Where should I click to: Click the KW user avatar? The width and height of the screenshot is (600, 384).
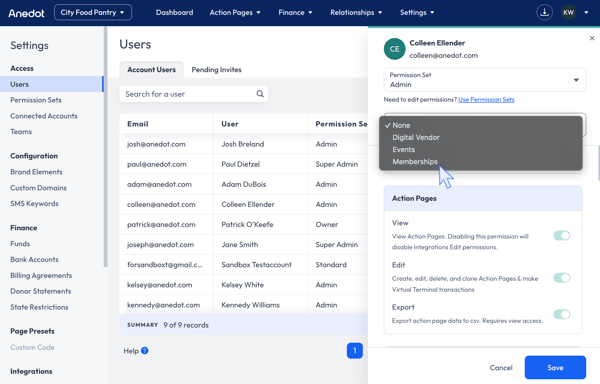pos(568,13)
